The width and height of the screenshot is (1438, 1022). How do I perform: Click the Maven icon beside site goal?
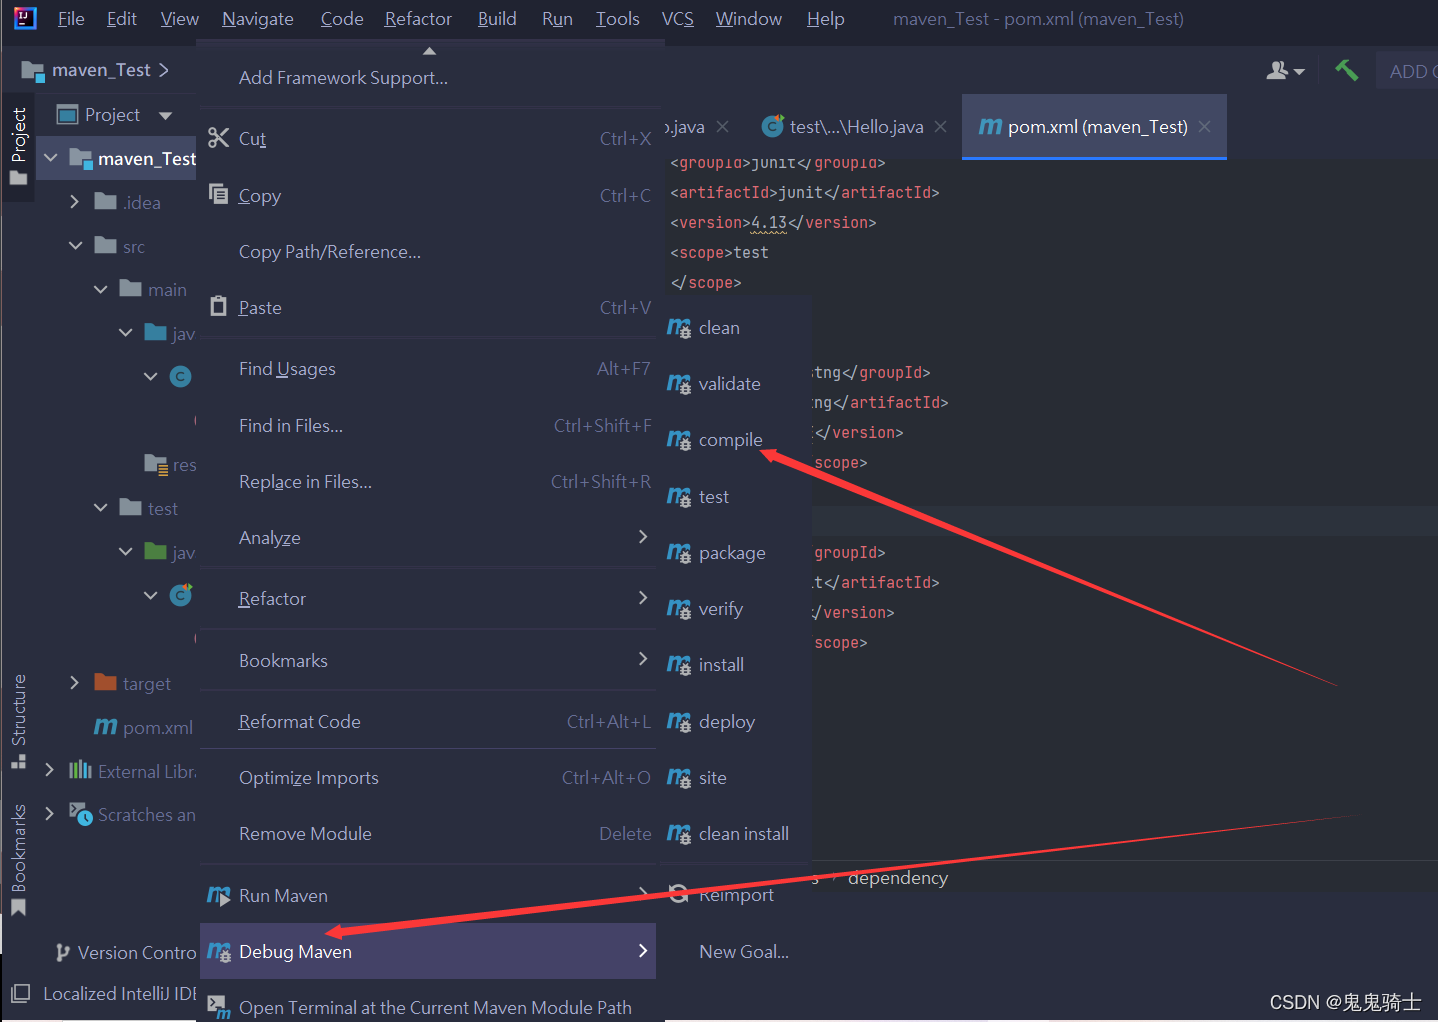click(x=679, y=778)
